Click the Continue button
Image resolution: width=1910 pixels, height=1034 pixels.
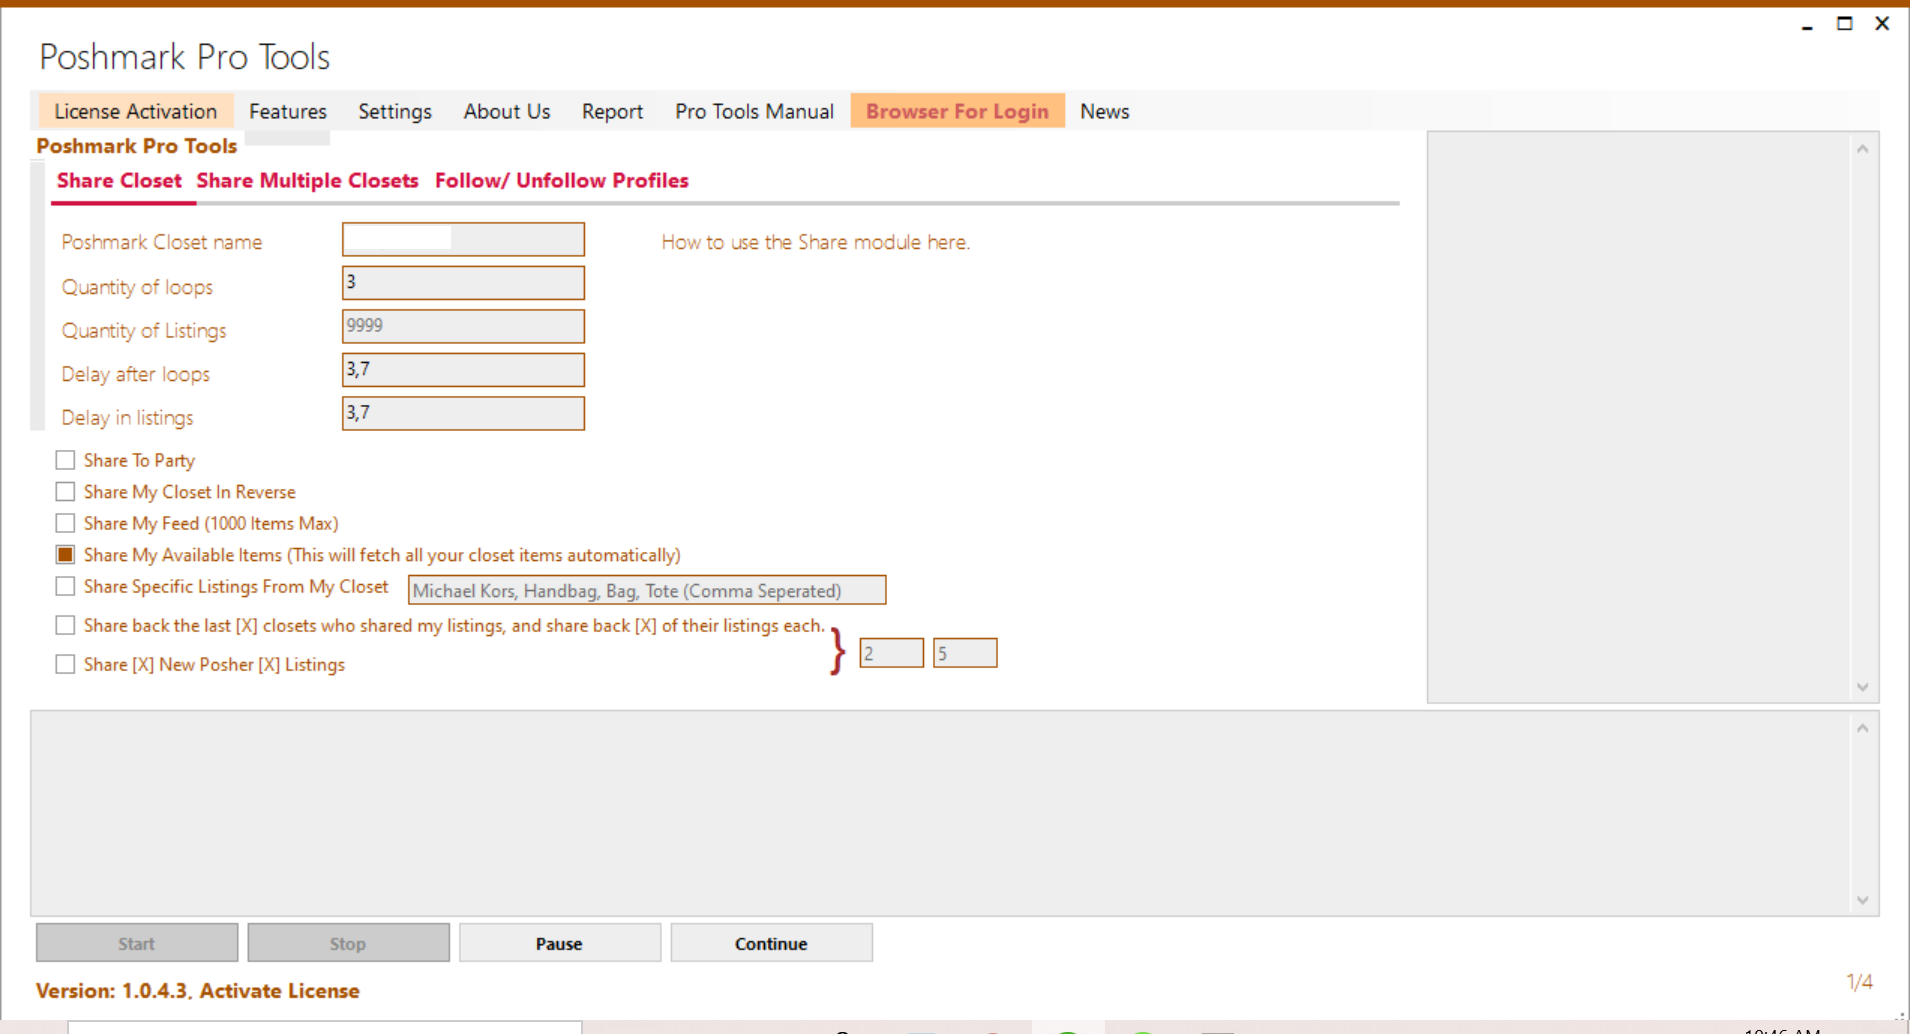click(x=771, y=943)
